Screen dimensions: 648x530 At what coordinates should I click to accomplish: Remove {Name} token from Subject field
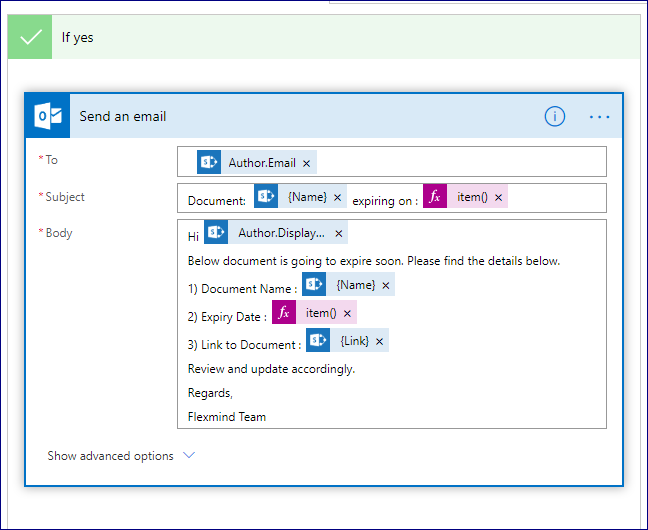pyautogui.click(x=337, y=198)
